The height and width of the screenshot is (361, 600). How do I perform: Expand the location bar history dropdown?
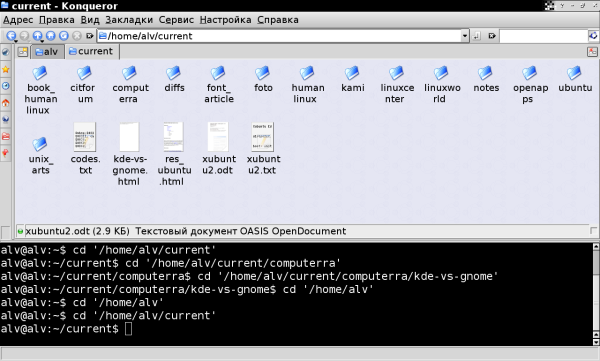pyautogui.click(x=465, y=36)
